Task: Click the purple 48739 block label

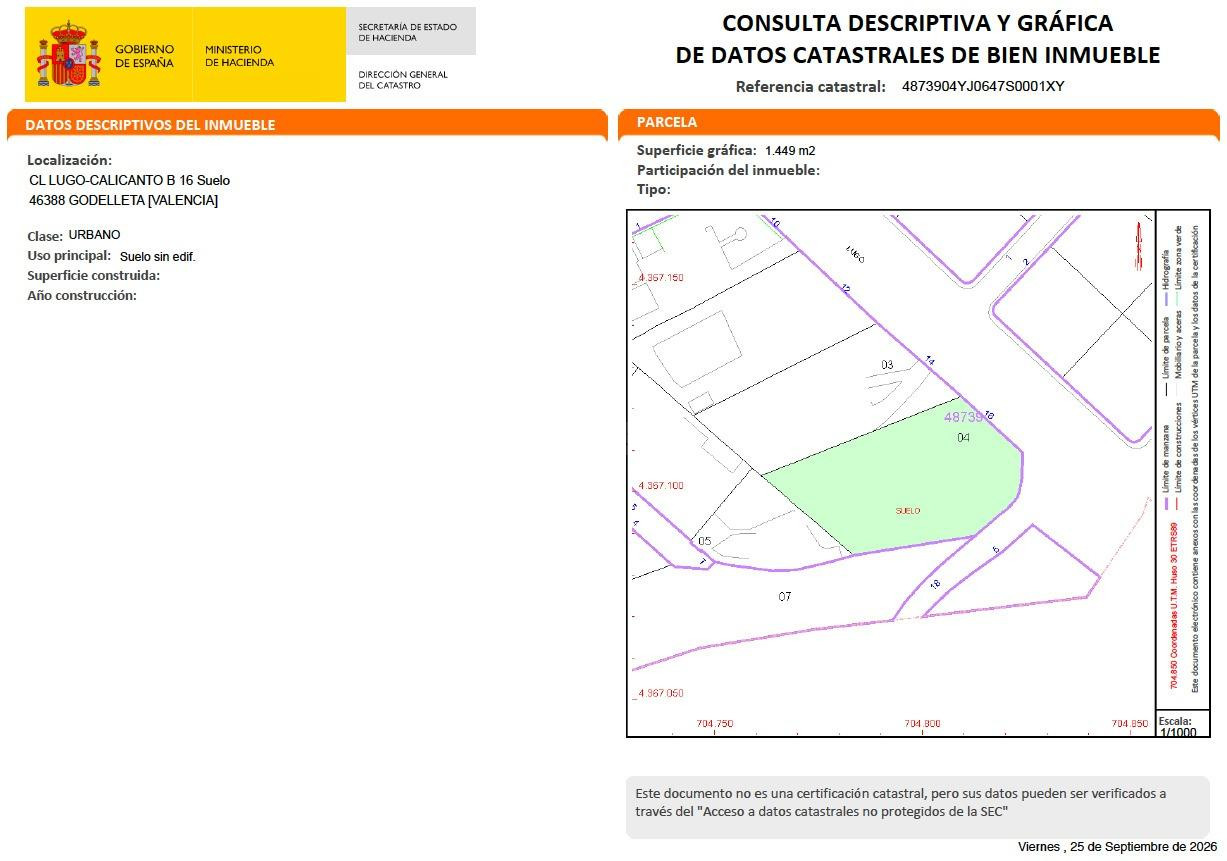Action: coord(964,417)
